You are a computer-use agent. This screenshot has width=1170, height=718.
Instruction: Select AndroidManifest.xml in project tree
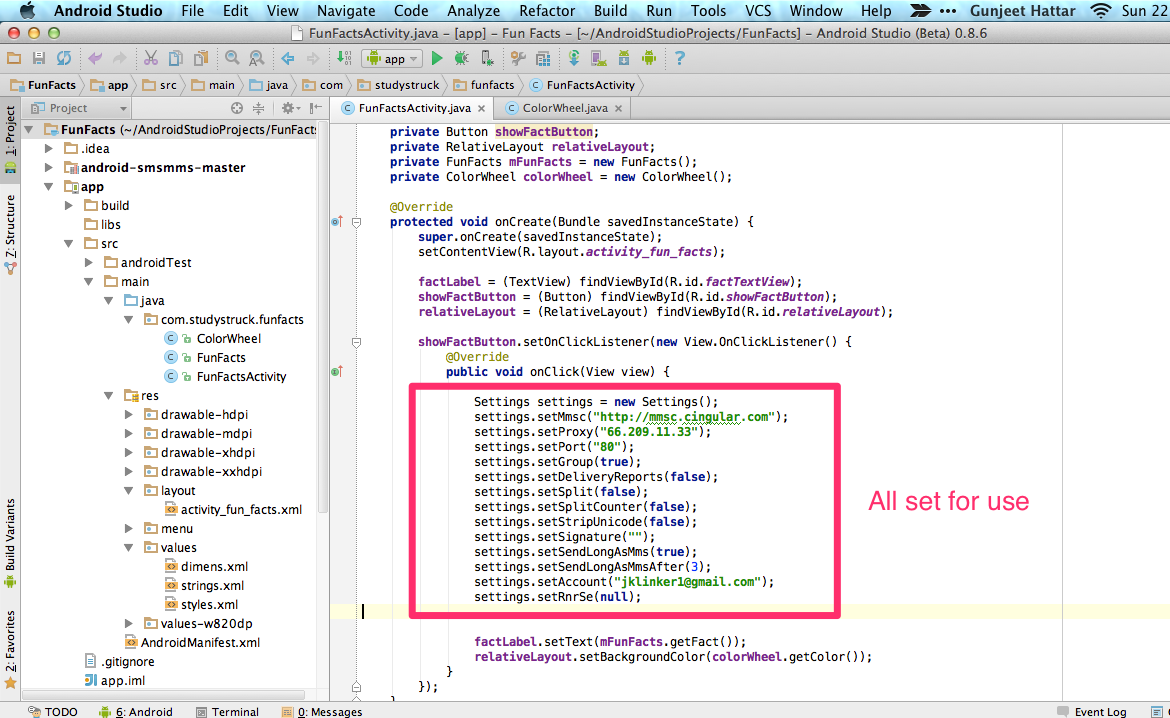click(200, 643)
